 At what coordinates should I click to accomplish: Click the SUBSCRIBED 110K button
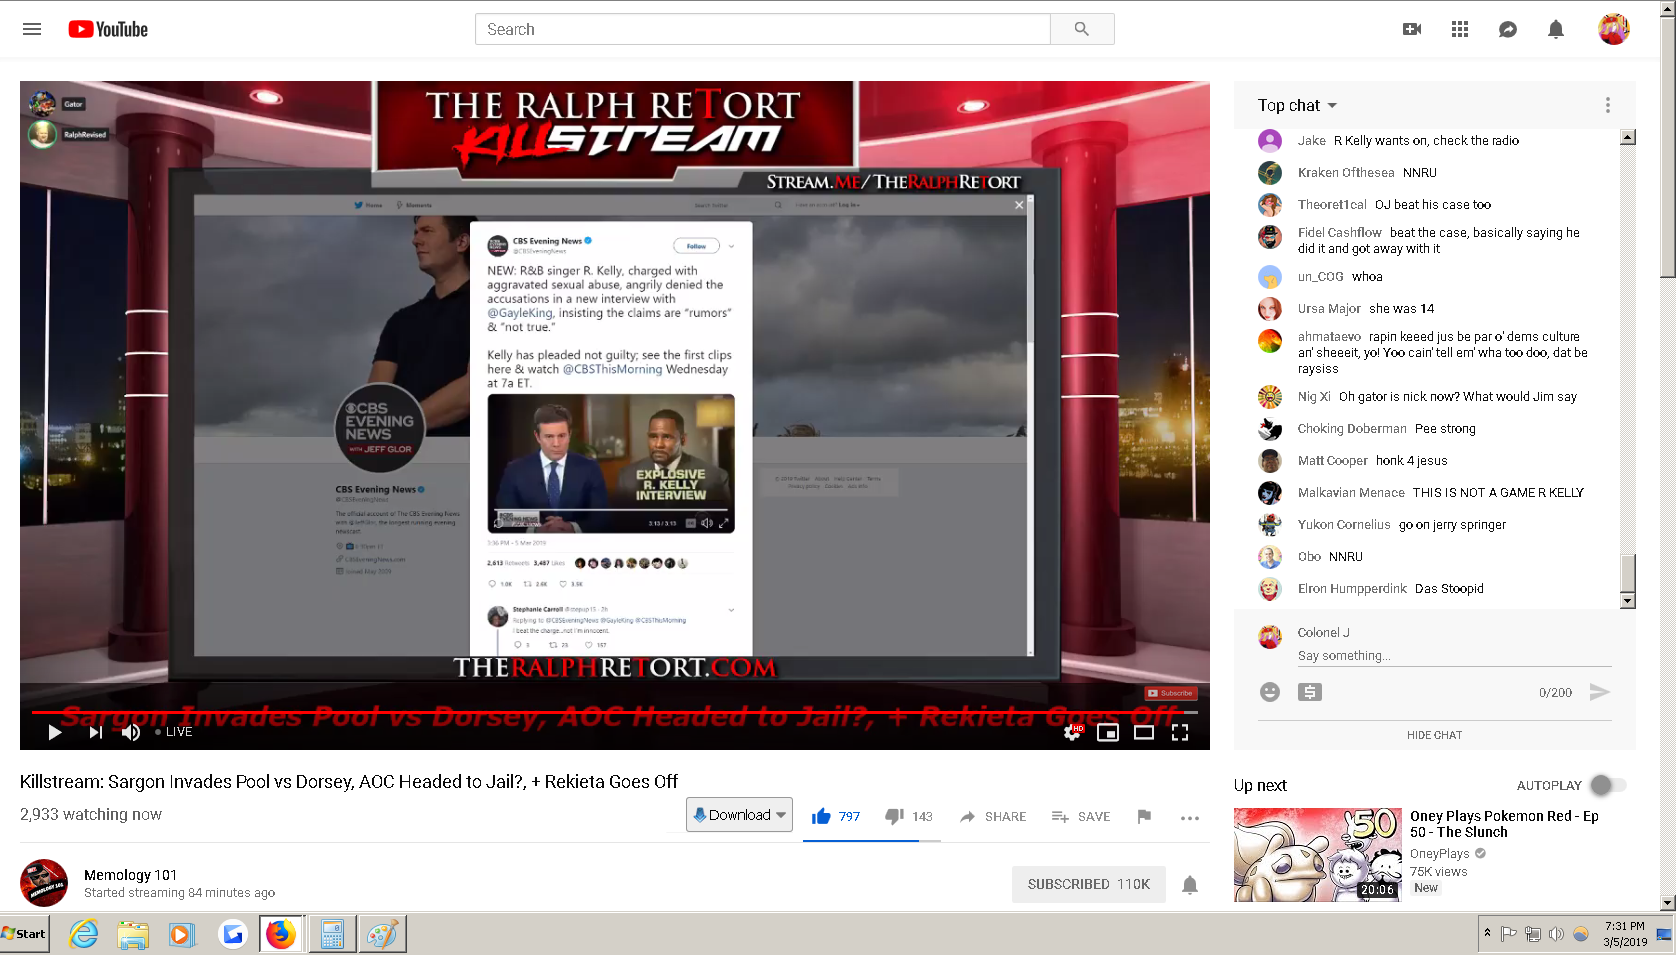1089,884
